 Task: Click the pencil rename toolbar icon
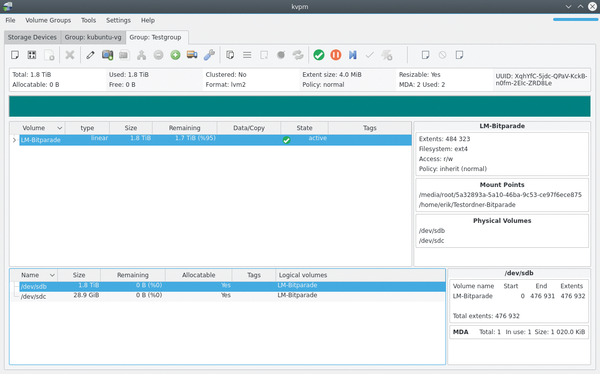(x=90, y=55)
